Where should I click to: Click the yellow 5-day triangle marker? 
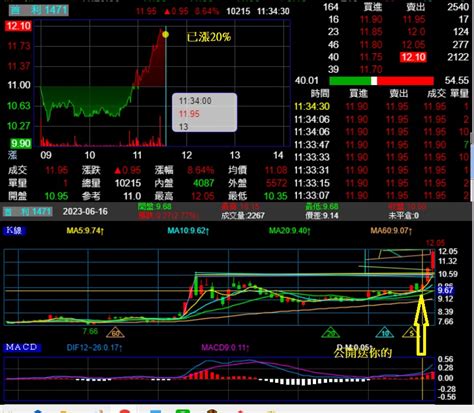pyautogui.click(x=411, y=333)
